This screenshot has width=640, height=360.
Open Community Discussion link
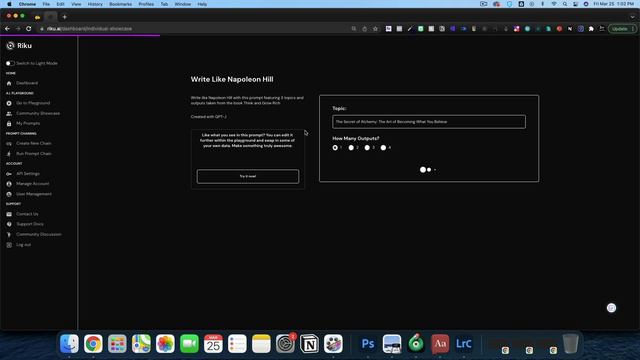pyautogui.click(x=39, y=235)
